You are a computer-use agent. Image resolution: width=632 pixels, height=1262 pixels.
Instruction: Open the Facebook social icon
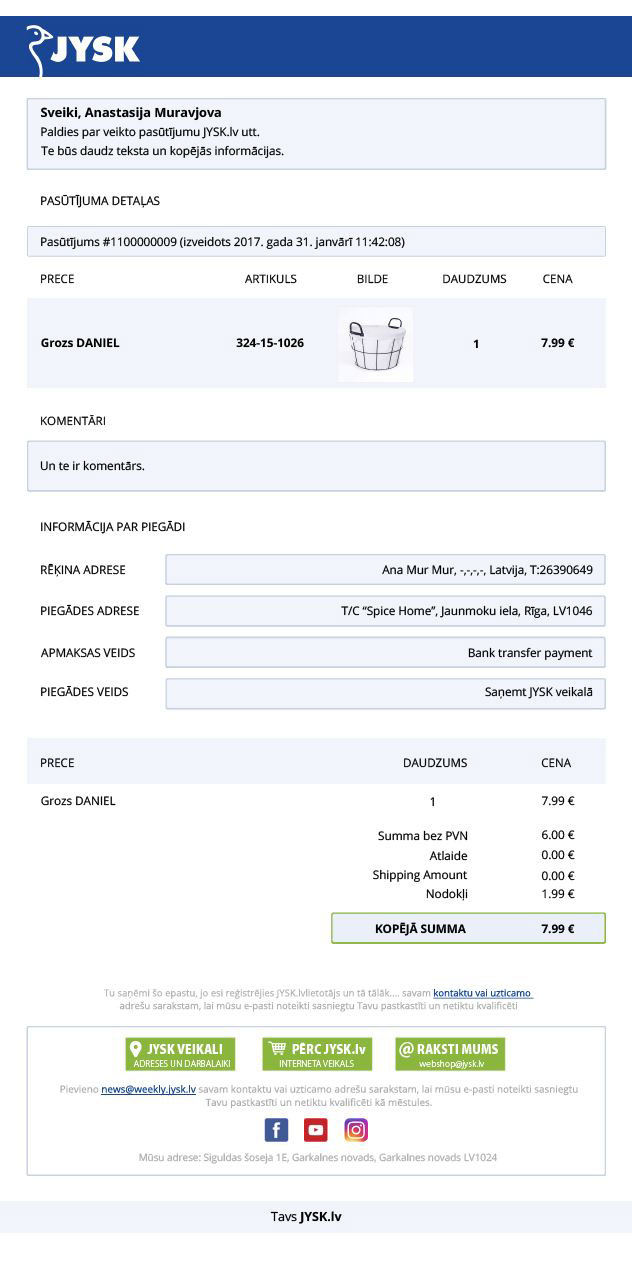coord(276,1130)
